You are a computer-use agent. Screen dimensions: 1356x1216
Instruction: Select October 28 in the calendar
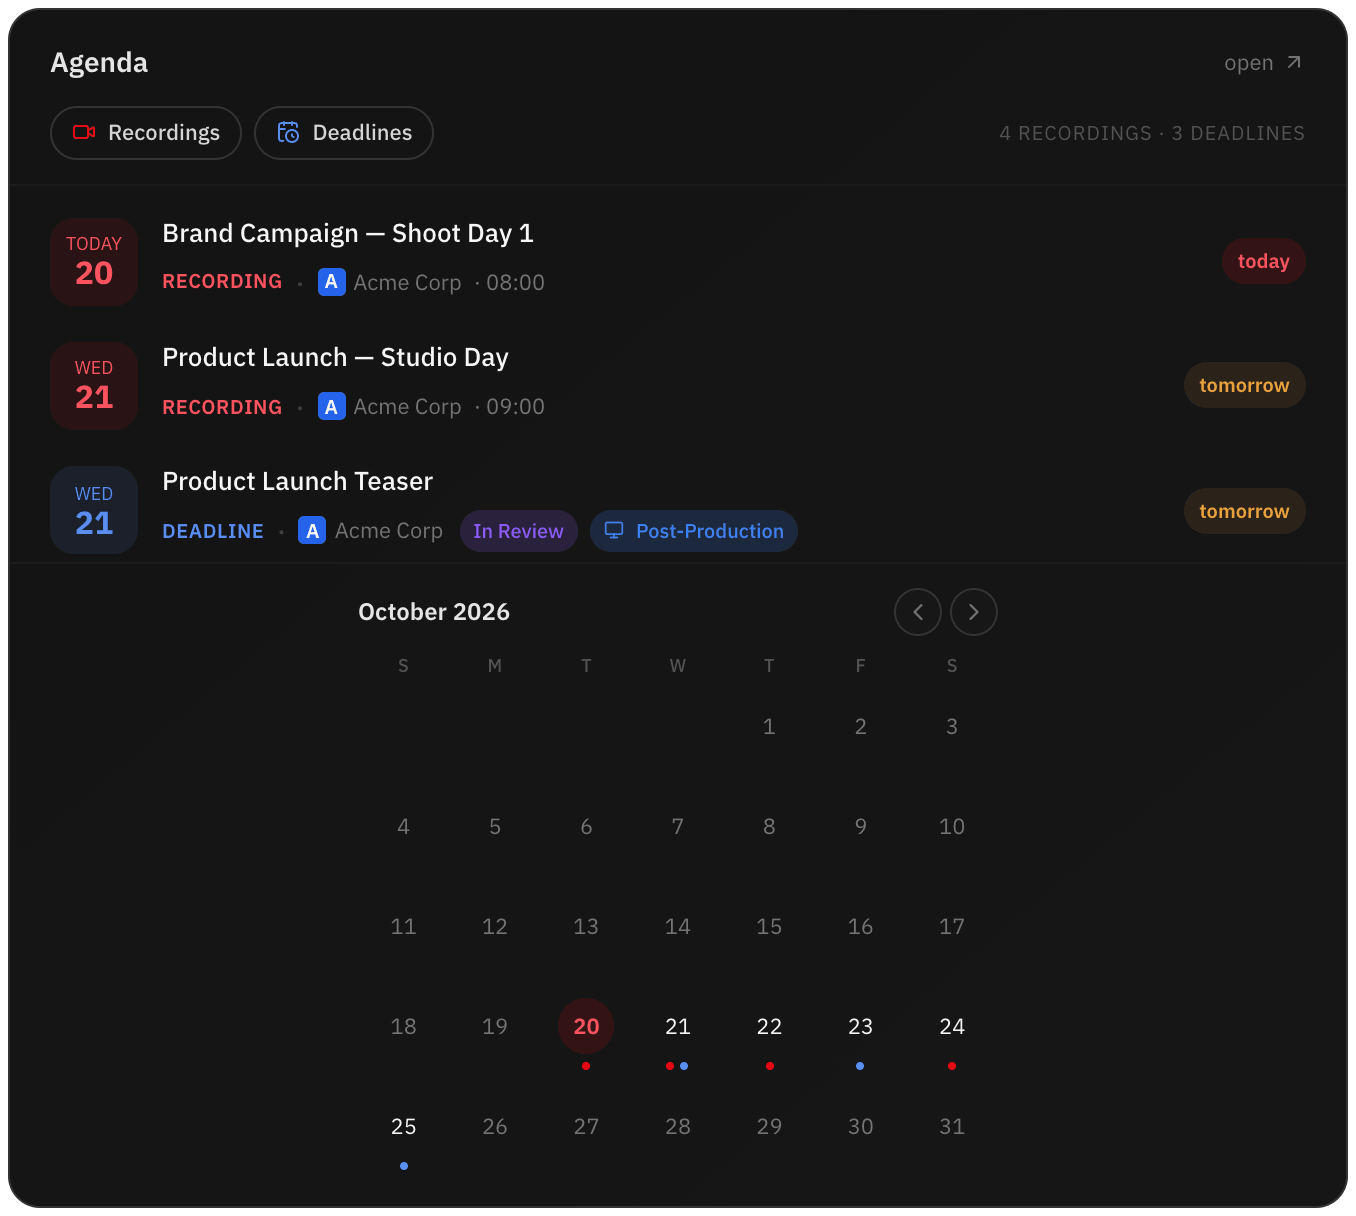[678, 1126]
